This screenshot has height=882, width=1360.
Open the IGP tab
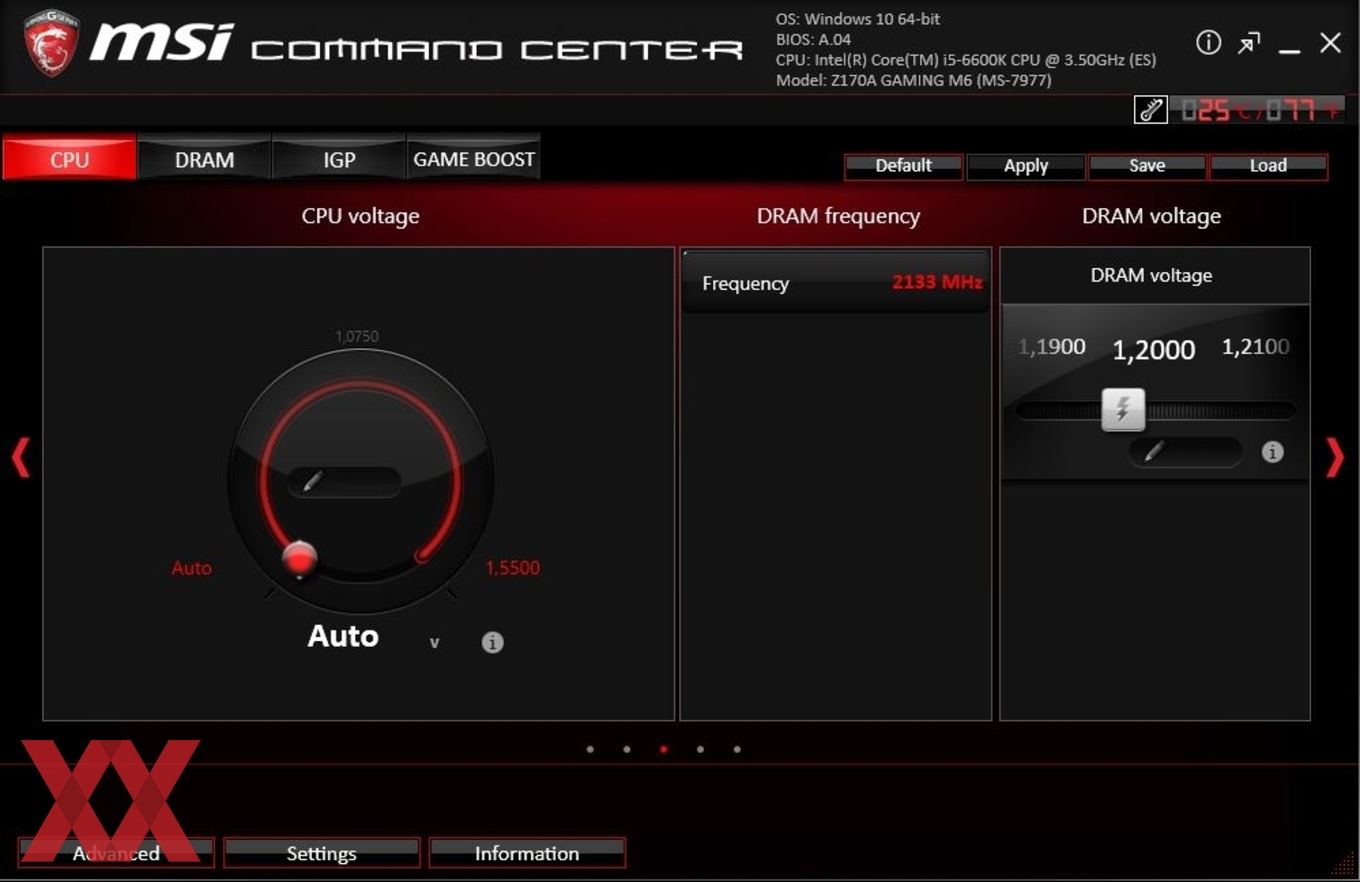tap(339, 159)
